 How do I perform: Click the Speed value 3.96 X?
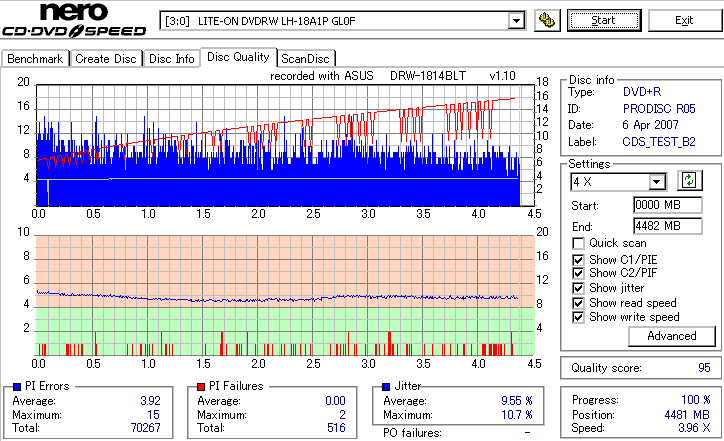(x=694, y=428)
